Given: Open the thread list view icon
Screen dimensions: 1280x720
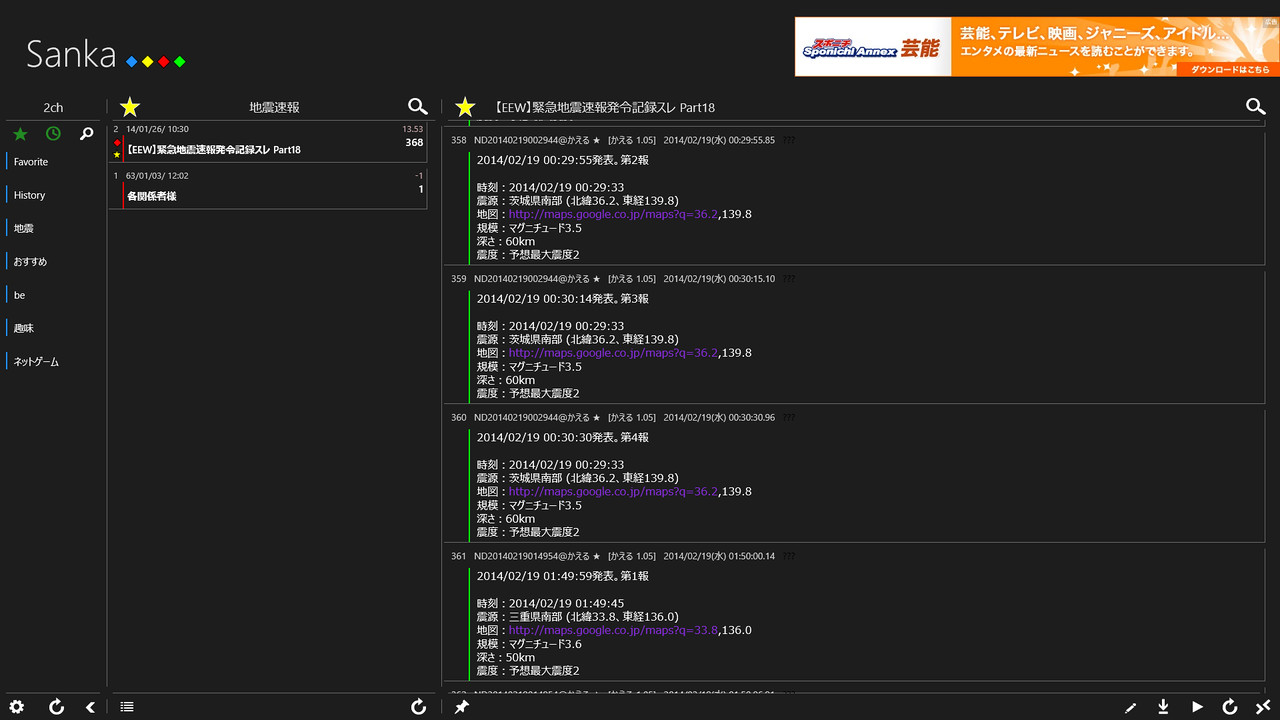Looking at the screenshot, I should tap(127, 707).
